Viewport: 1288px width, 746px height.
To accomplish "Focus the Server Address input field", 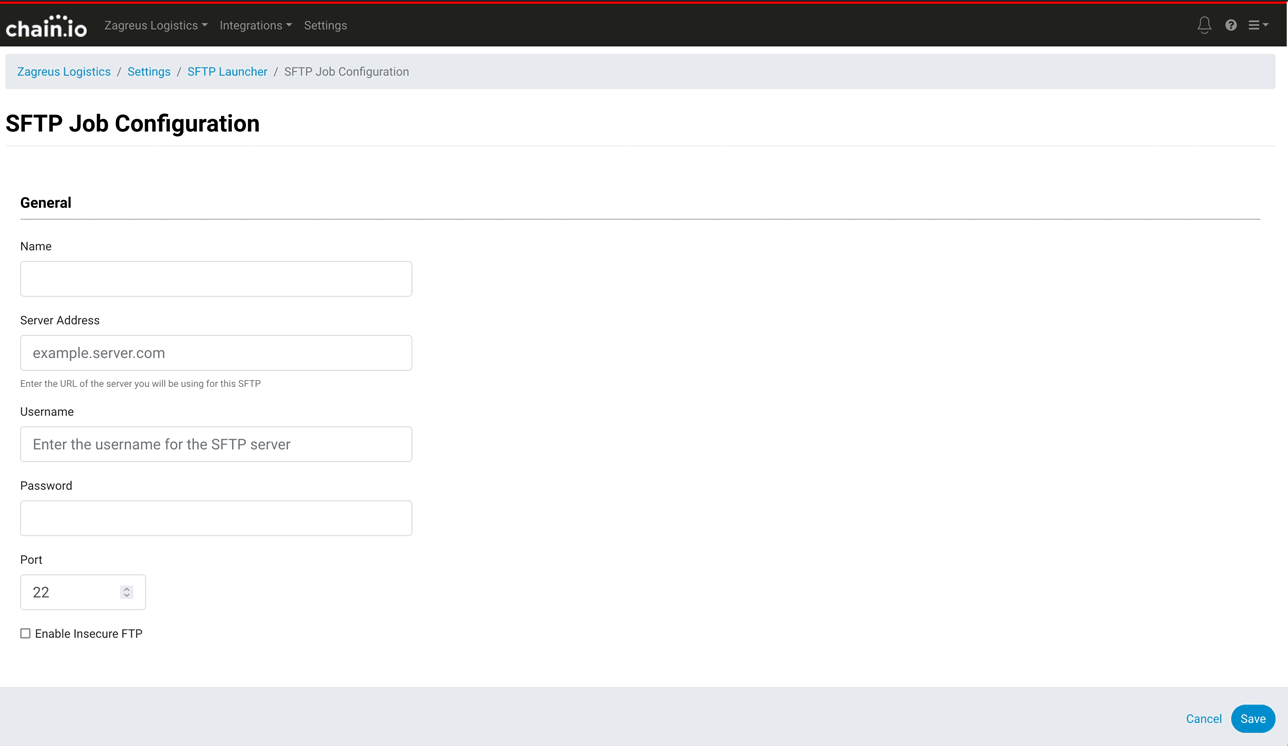I will click(216, 353).
